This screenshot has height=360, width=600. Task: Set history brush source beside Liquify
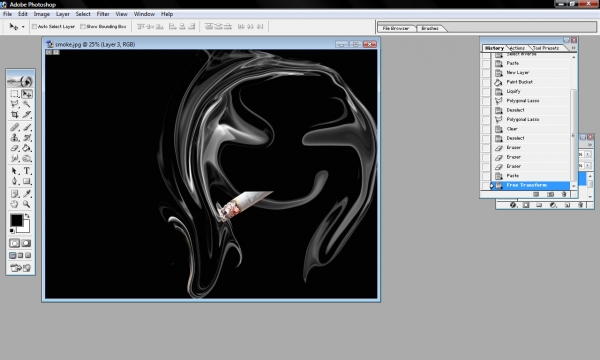(x=486, y=91)
